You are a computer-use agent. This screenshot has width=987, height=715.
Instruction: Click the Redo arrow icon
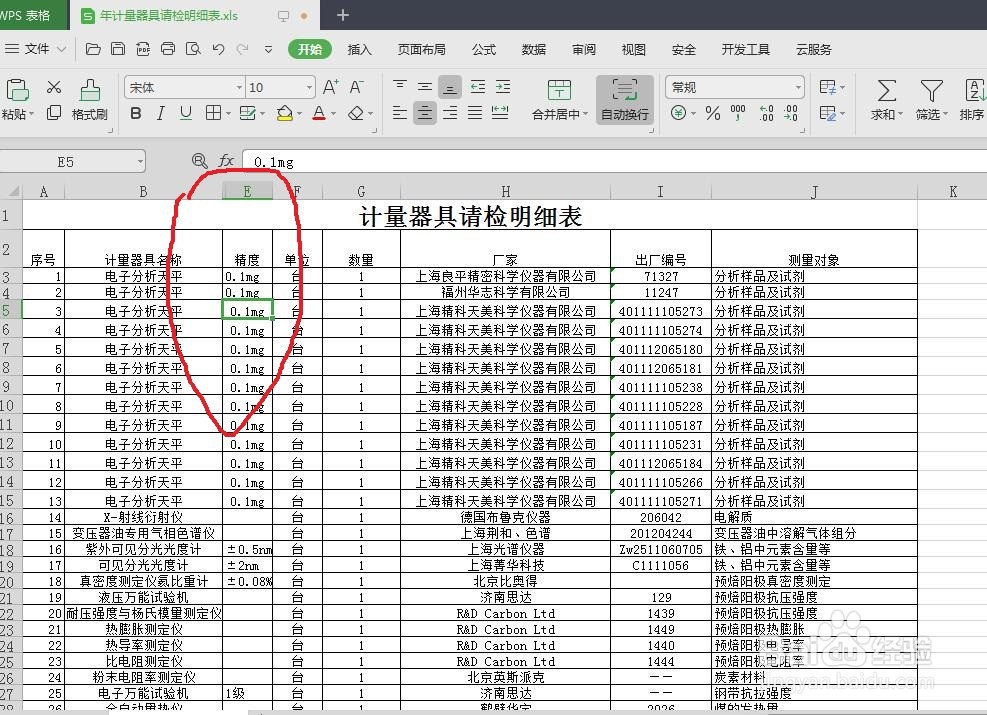click(242, 49)
